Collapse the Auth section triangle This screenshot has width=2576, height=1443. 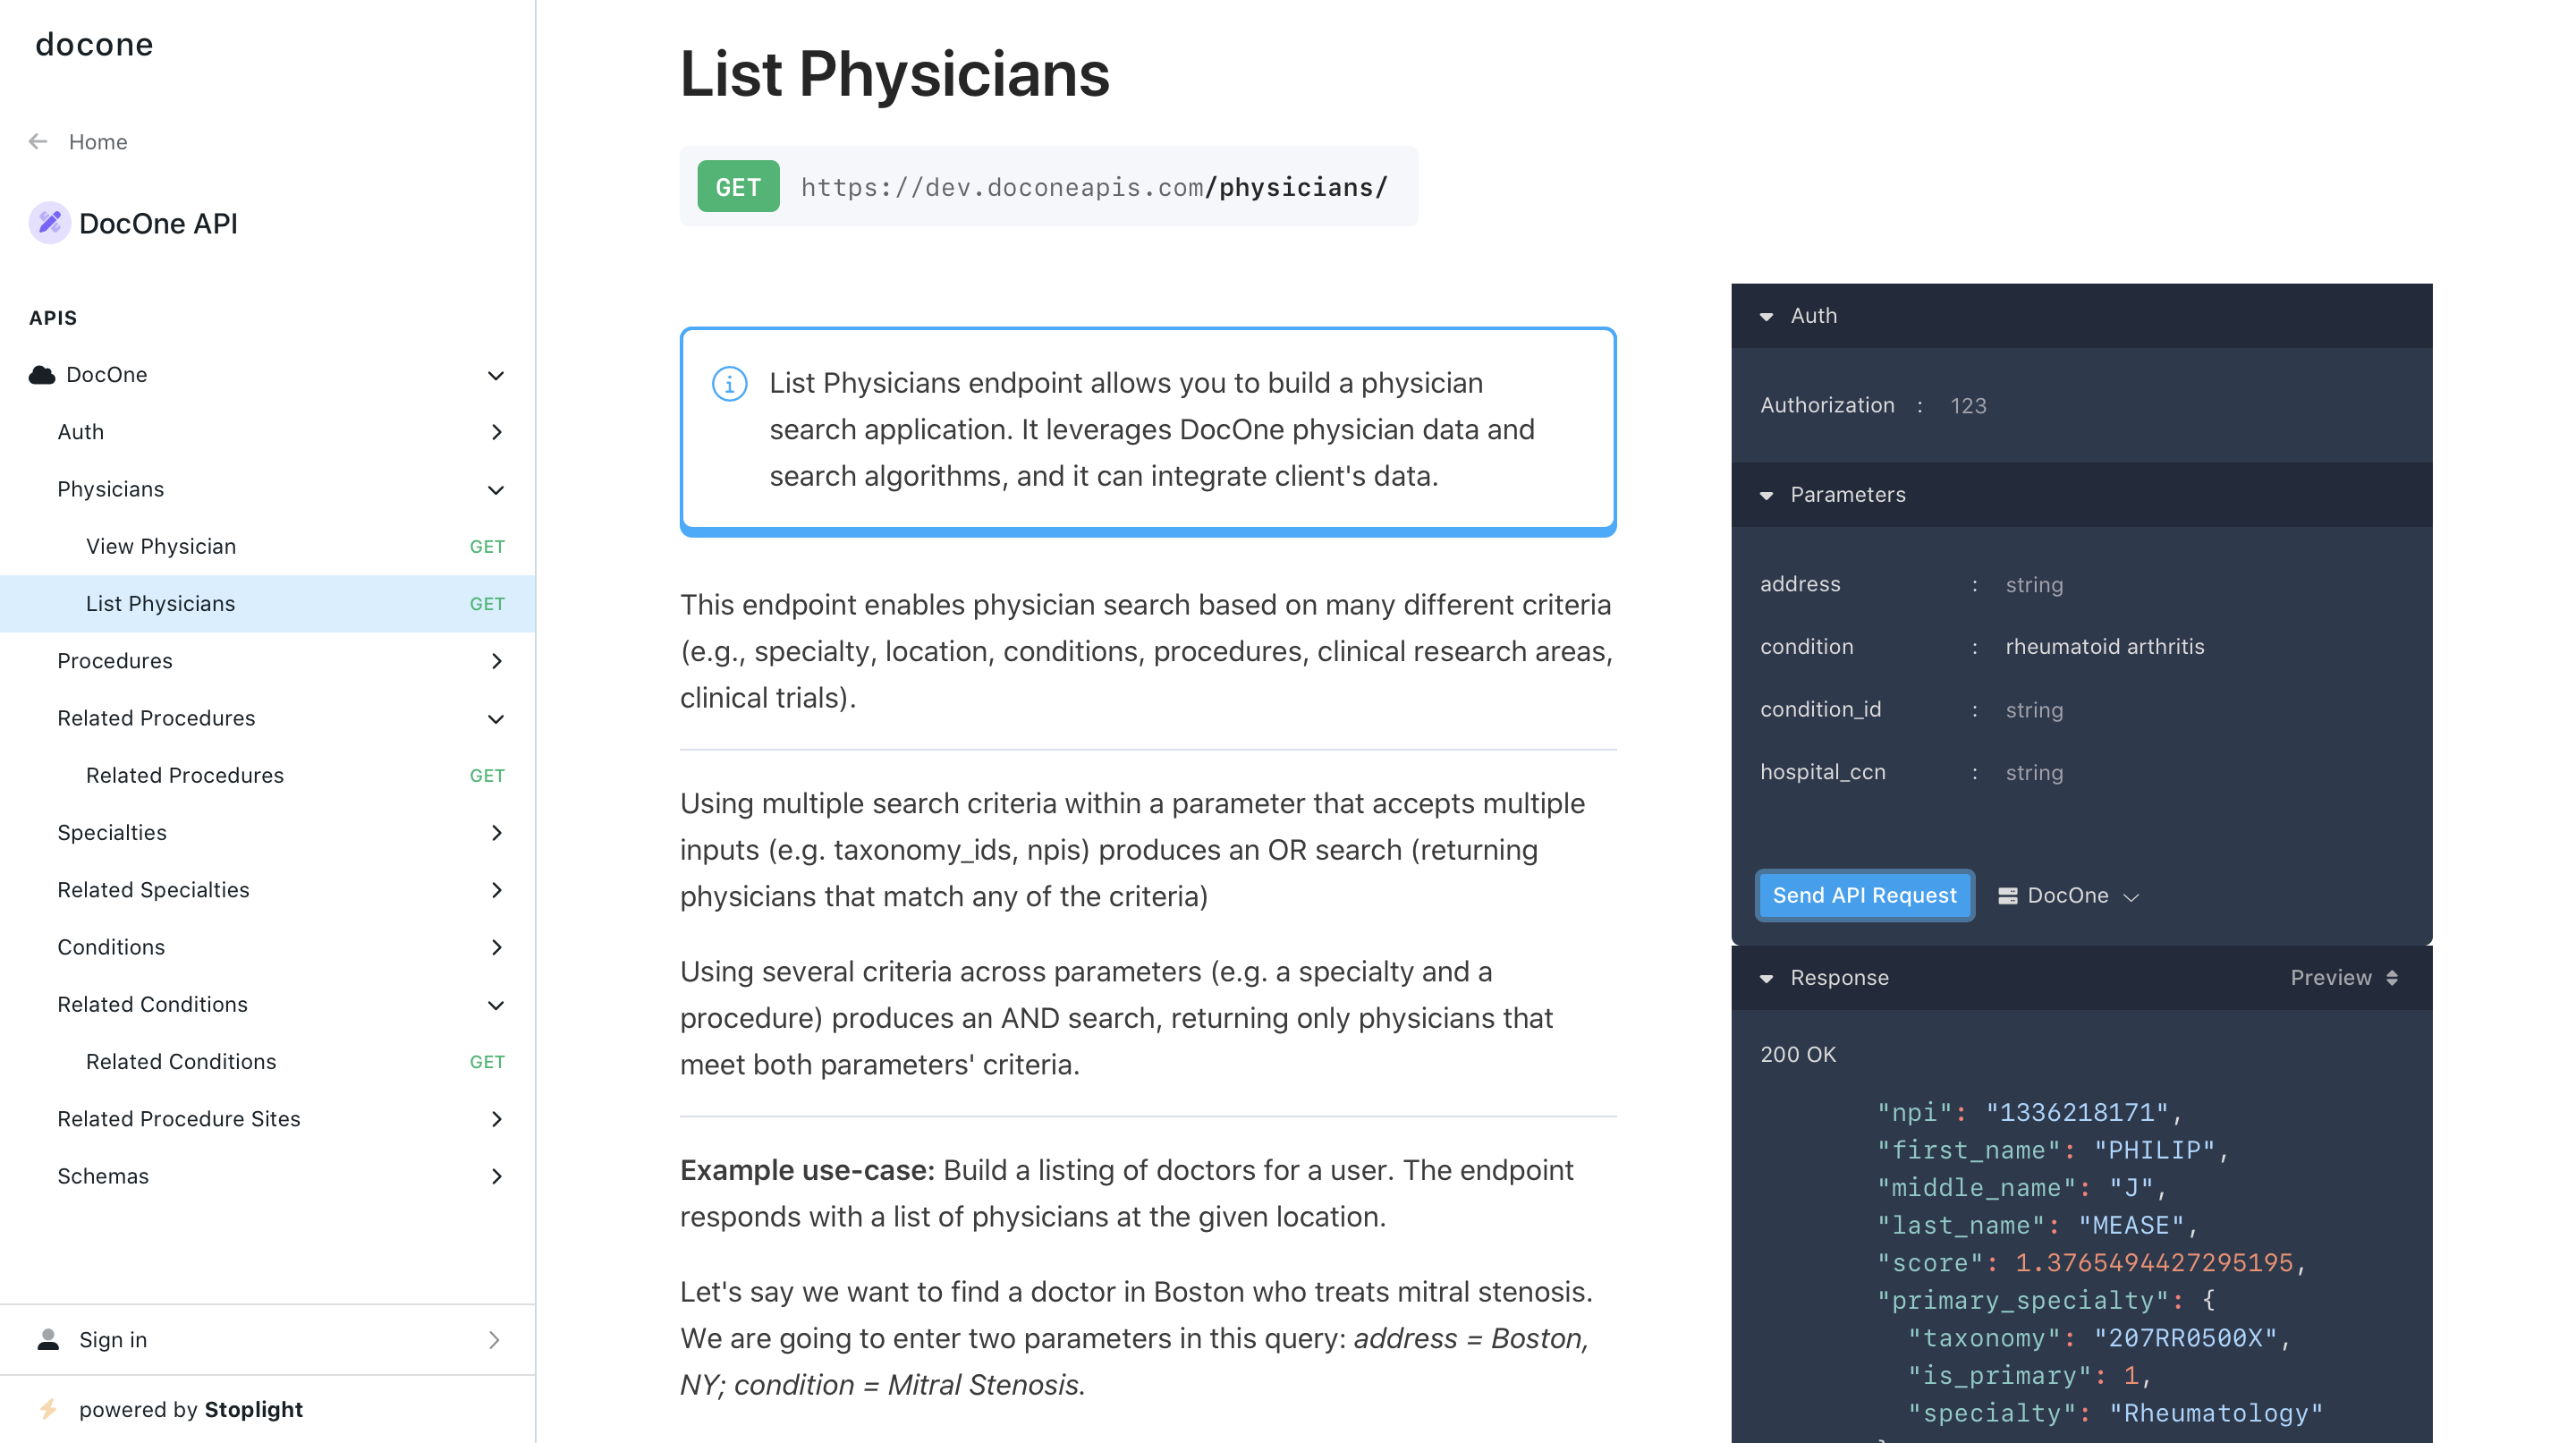tap(1766, 316)
